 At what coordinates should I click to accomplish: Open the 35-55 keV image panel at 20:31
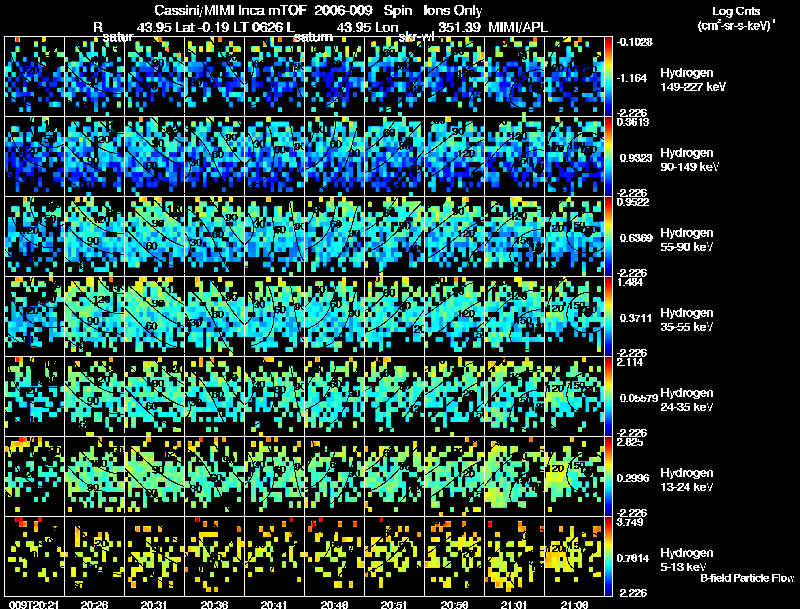pyautogui.click(x=155, y=317)
